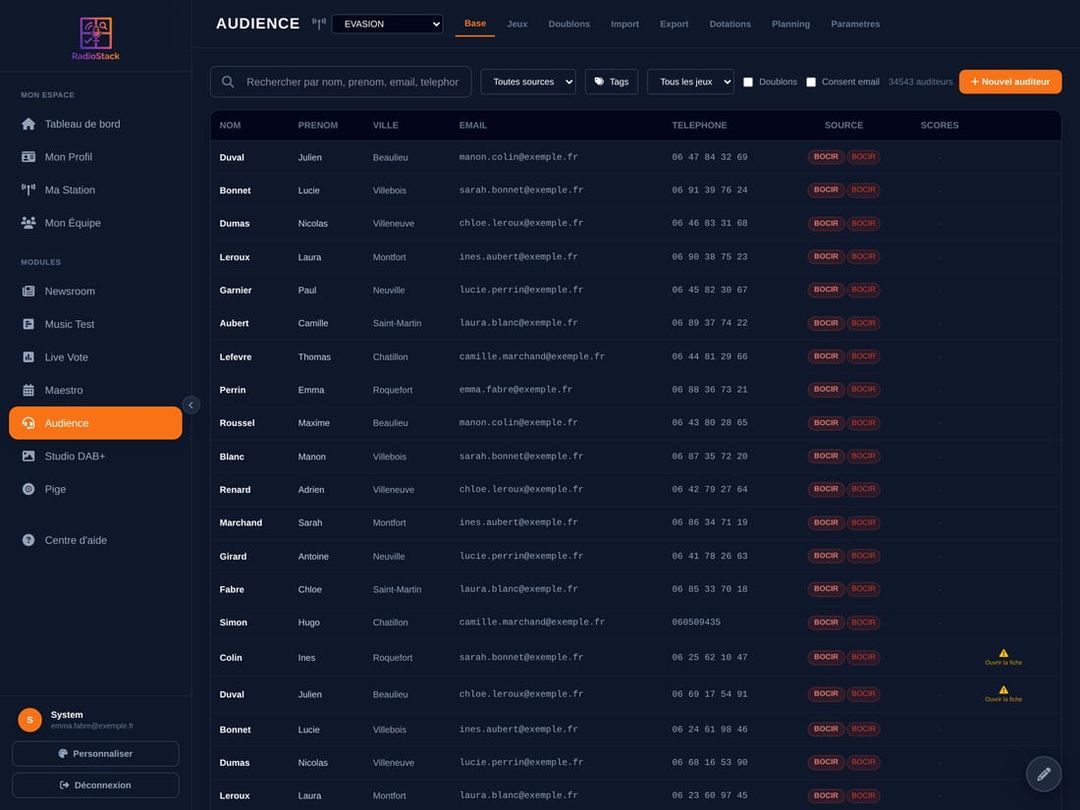Expand the Toutes sources dropdown
The width and height of the screenshot is (1080, 810).
click(528, 82)
